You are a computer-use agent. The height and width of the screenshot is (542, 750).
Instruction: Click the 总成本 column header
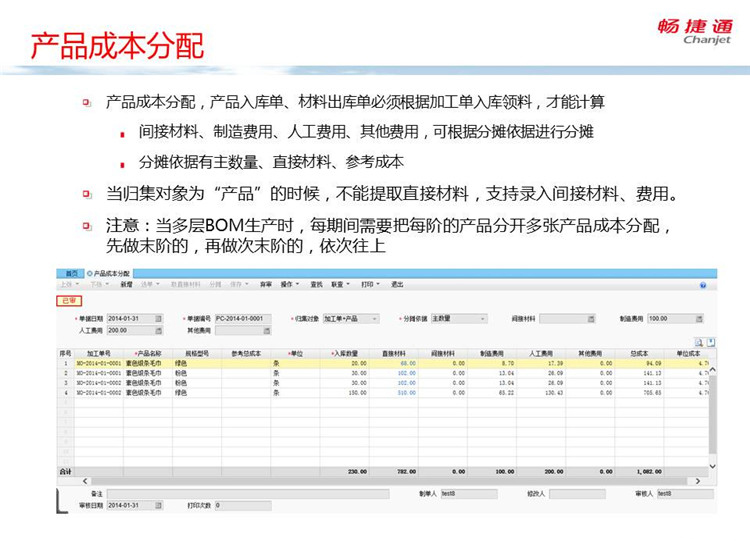[639, 354]
